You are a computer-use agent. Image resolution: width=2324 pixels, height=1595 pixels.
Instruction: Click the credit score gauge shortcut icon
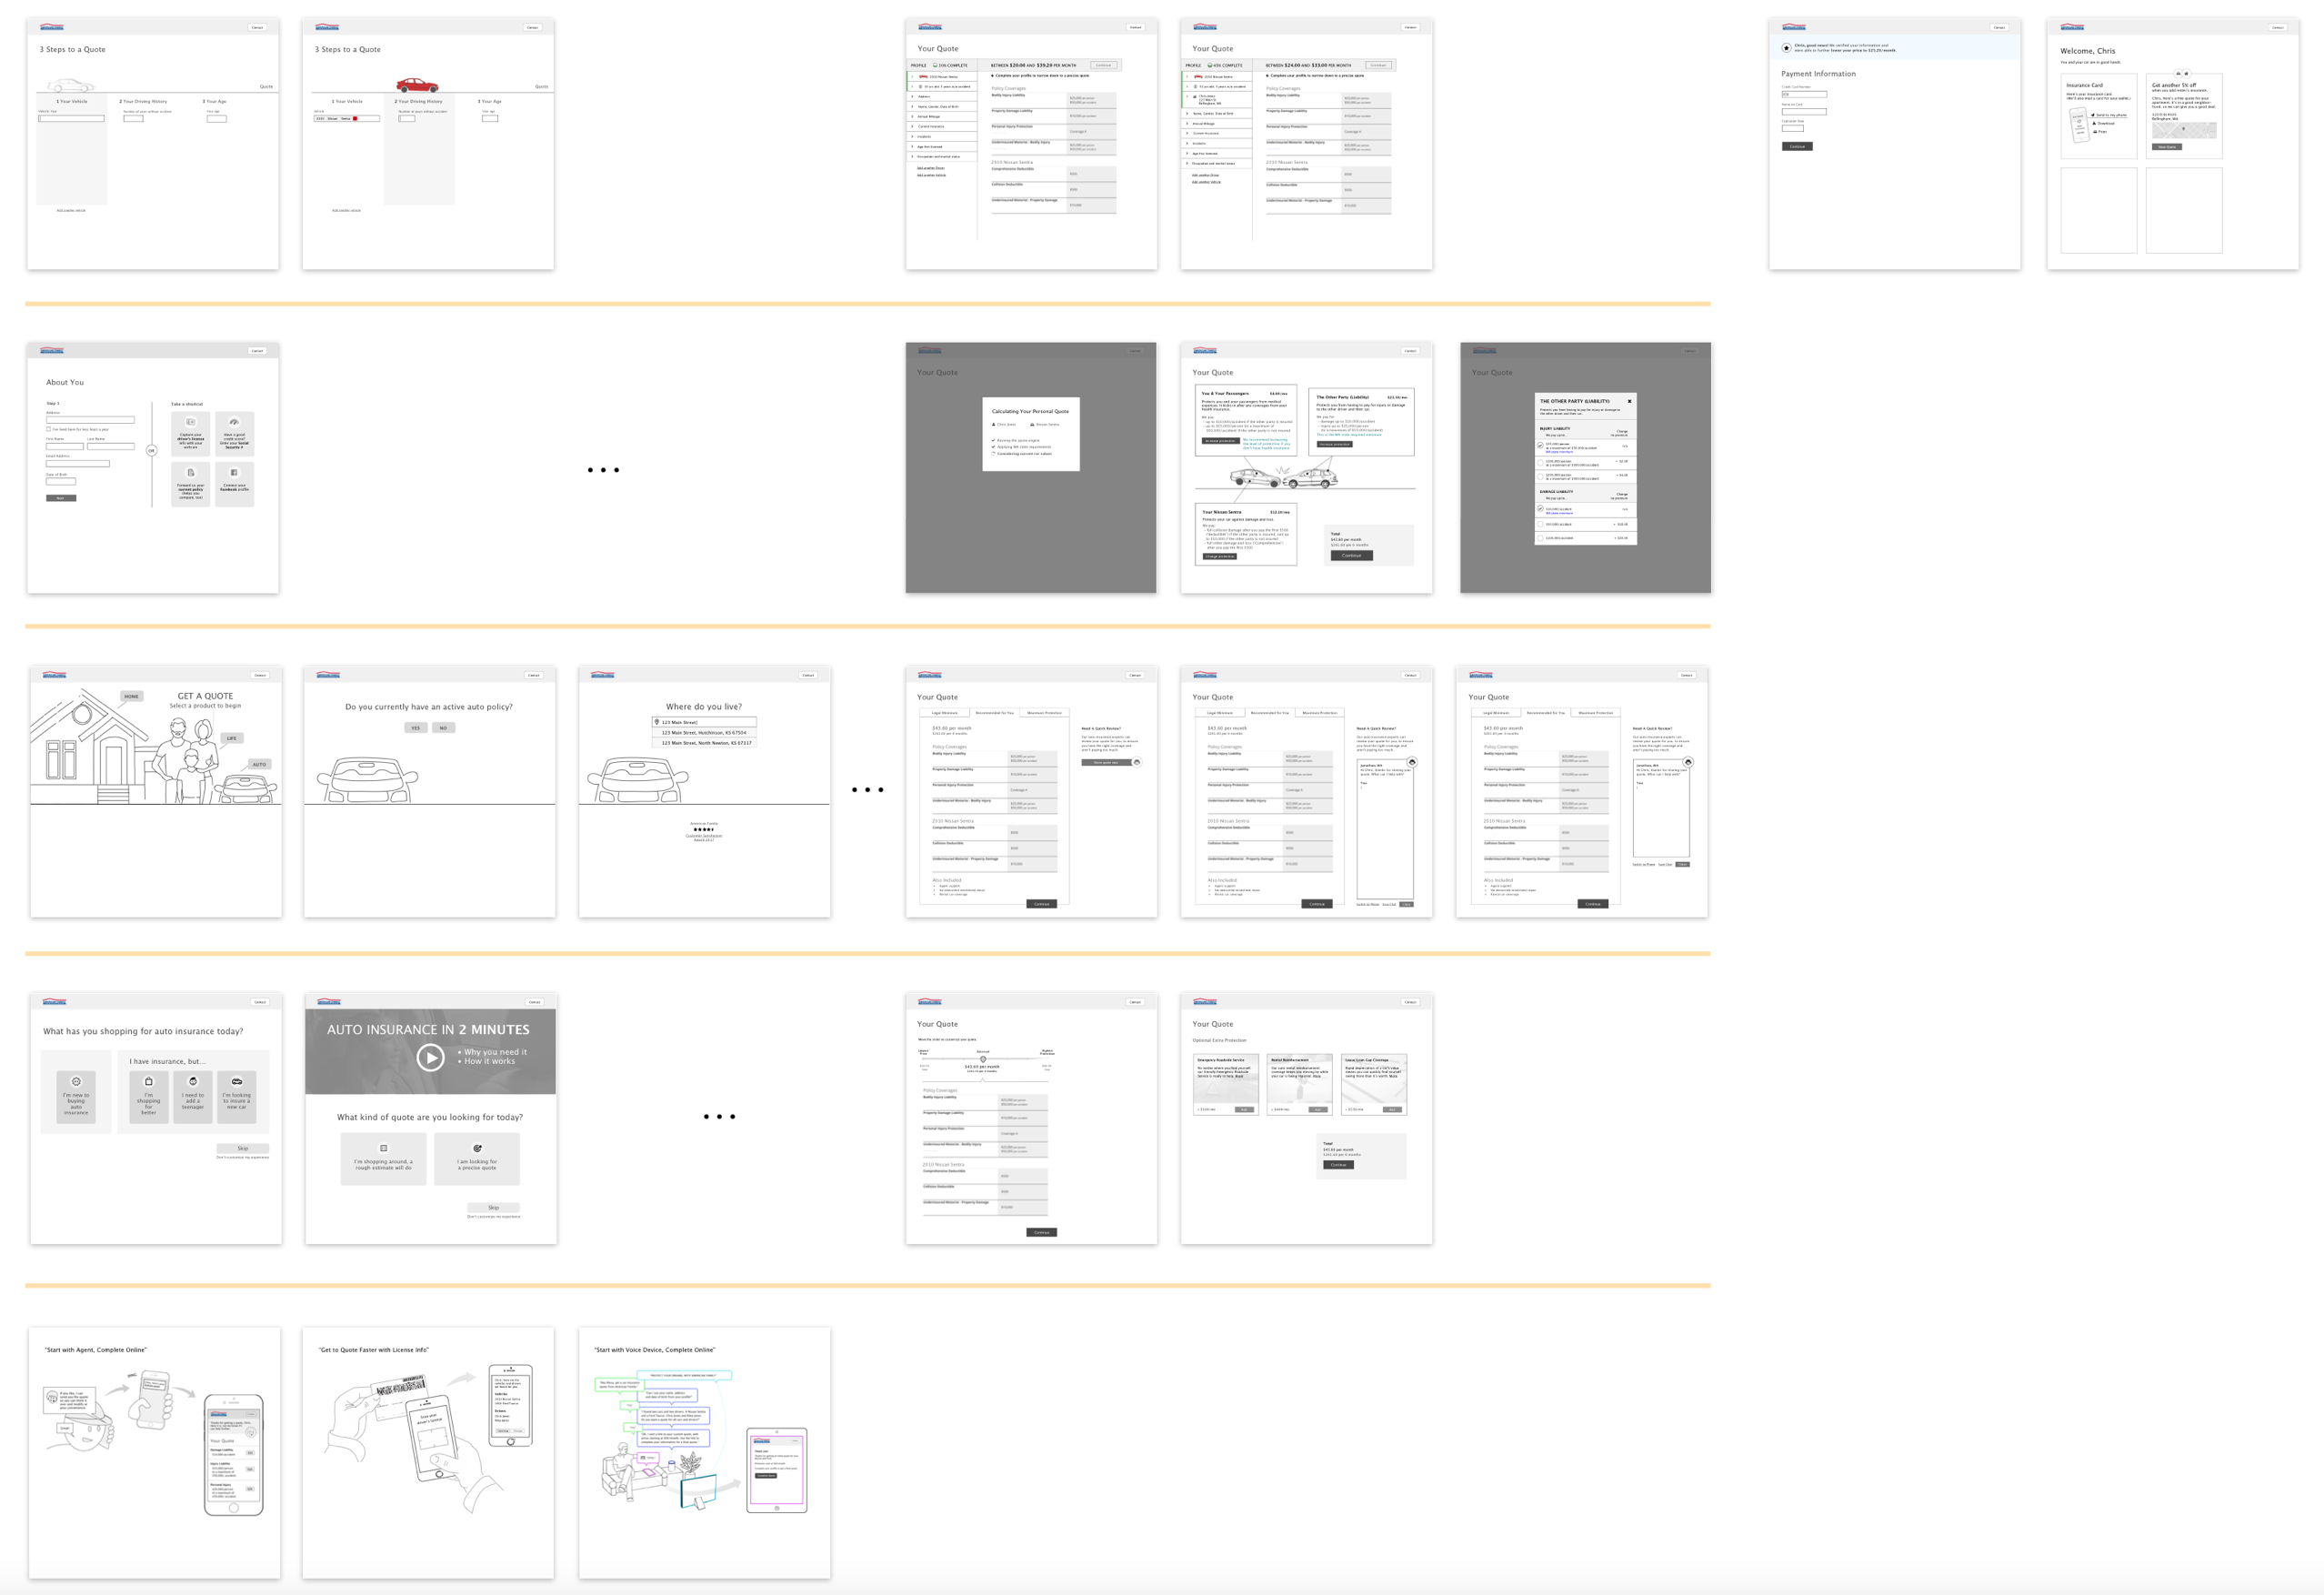(x=234, y=422)
